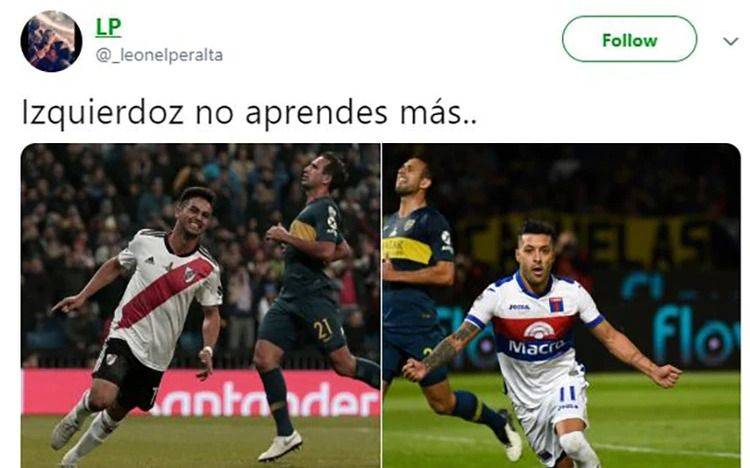Viewport: 750px width, 468px height.
Task: Open the tweet options chevron menu
Action: coord(730,41)
